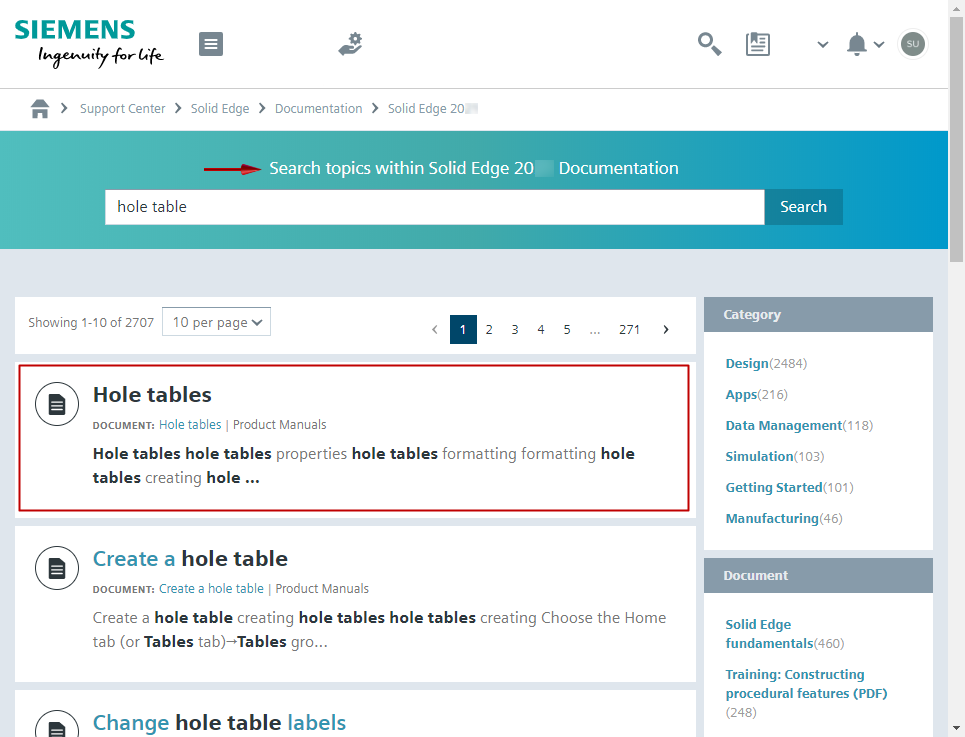Click document icon beside Create a hole table

coord(57,568)
